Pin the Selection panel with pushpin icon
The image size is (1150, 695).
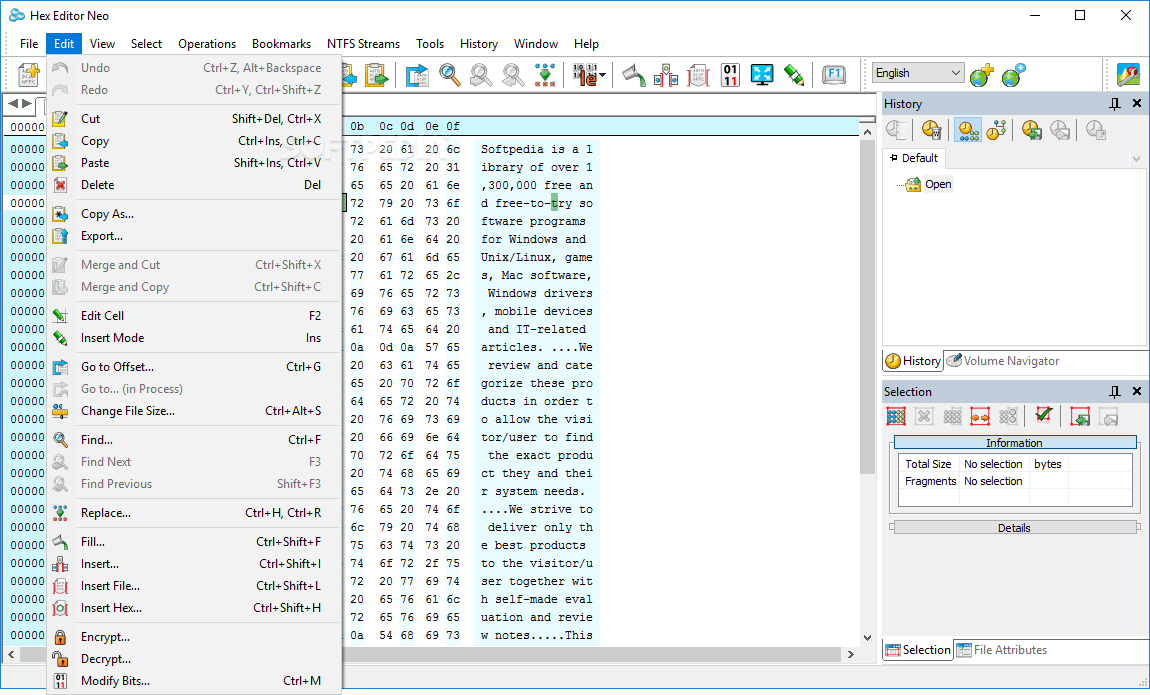tap(1115, 391)
